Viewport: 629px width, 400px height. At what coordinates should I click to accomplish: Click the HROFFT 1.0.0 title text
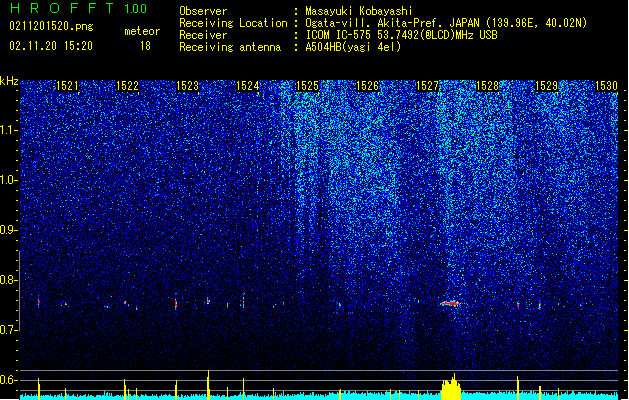point(78,8)
